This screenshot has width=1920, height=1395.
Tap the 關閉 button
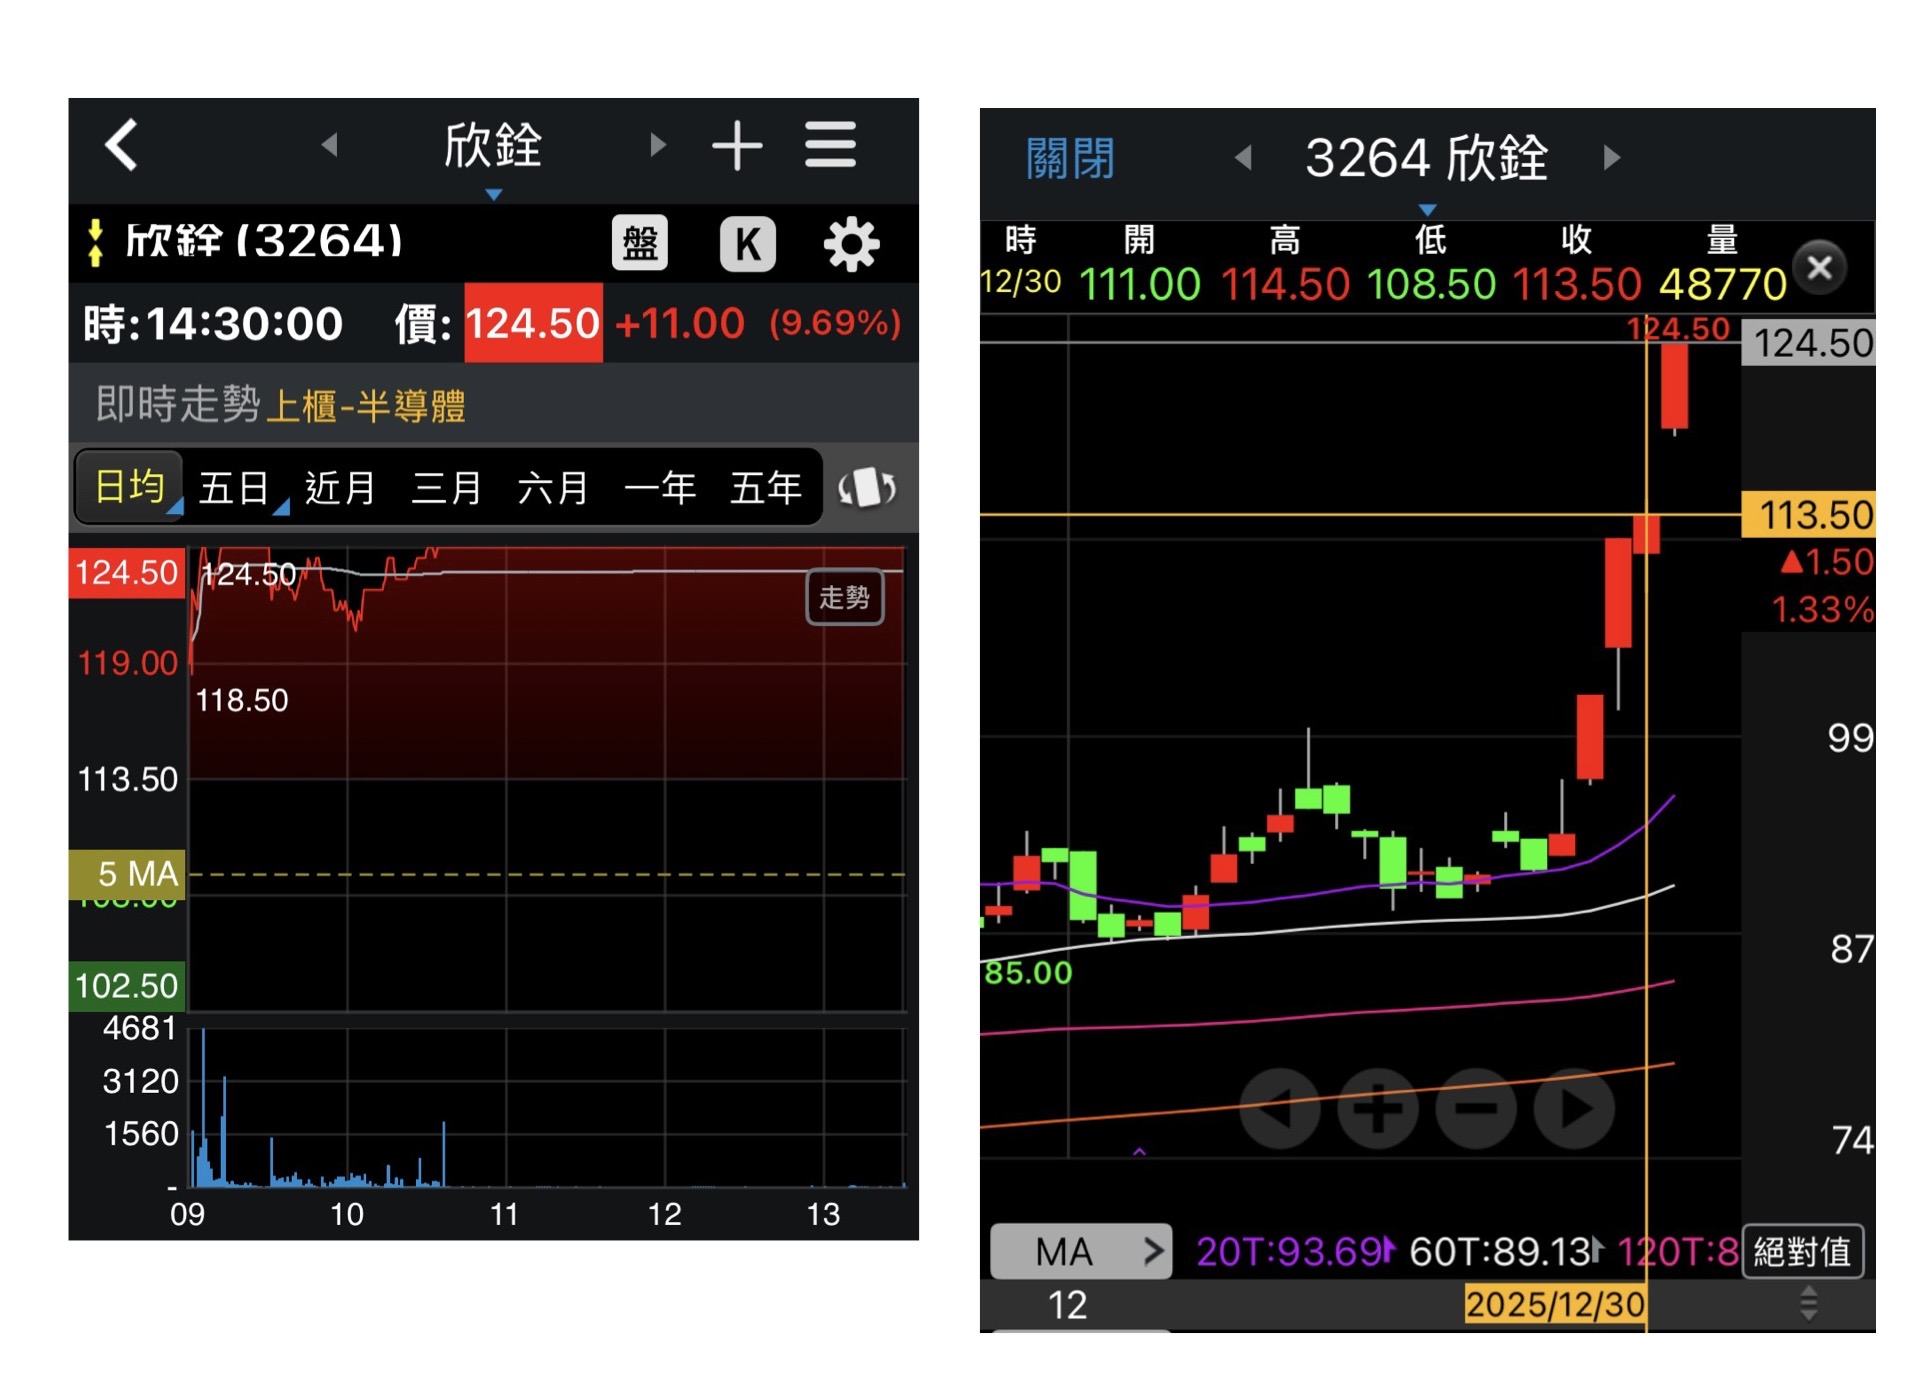[x=1069, y=158]
